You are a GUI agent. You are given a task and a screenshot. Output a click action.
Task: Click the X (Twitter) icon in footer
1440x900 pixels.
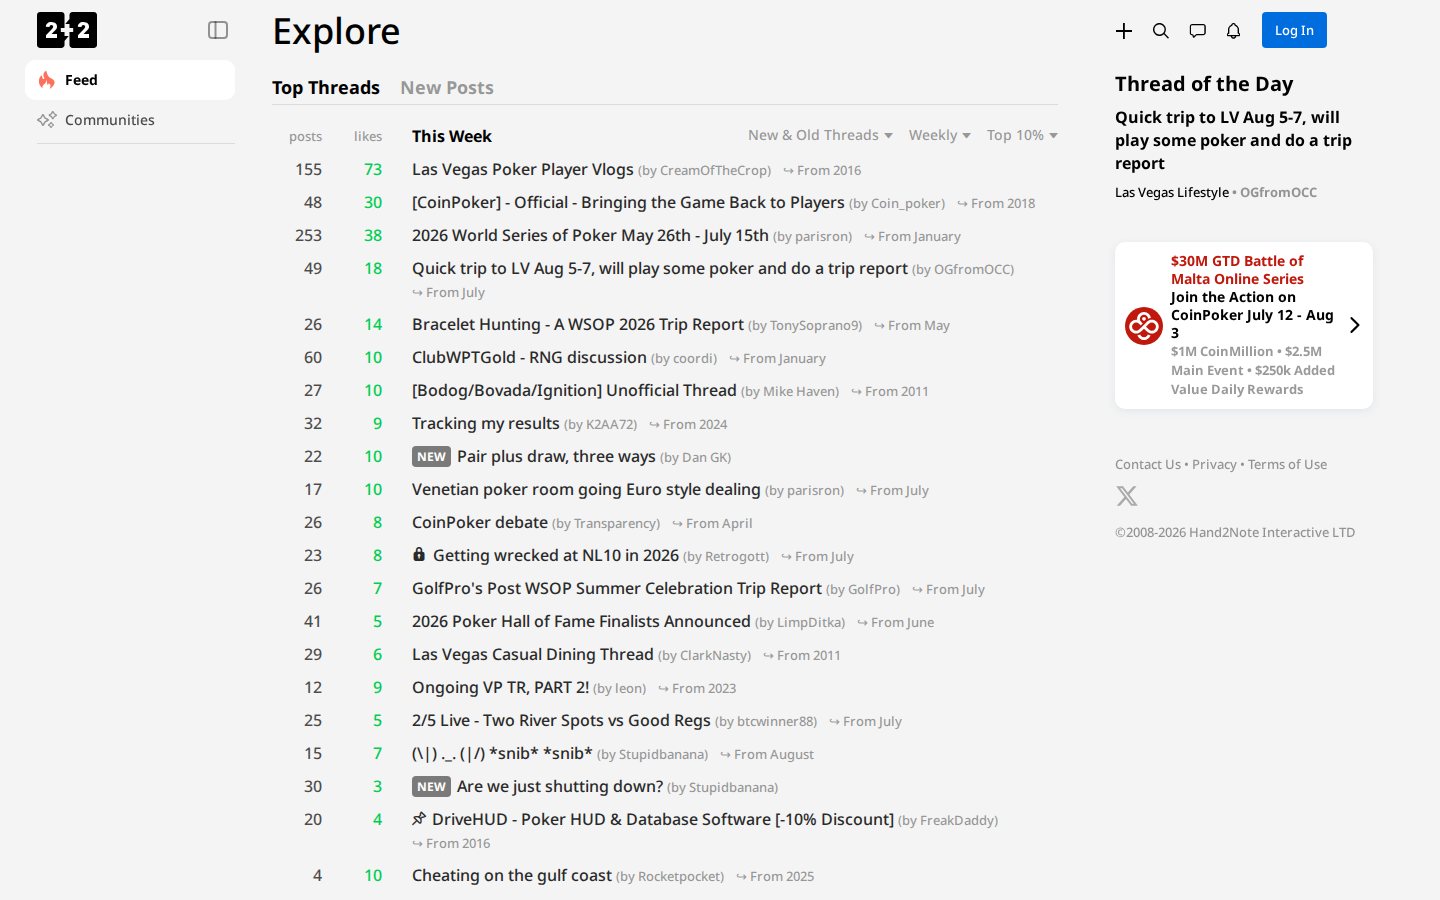click(1127, 496)
